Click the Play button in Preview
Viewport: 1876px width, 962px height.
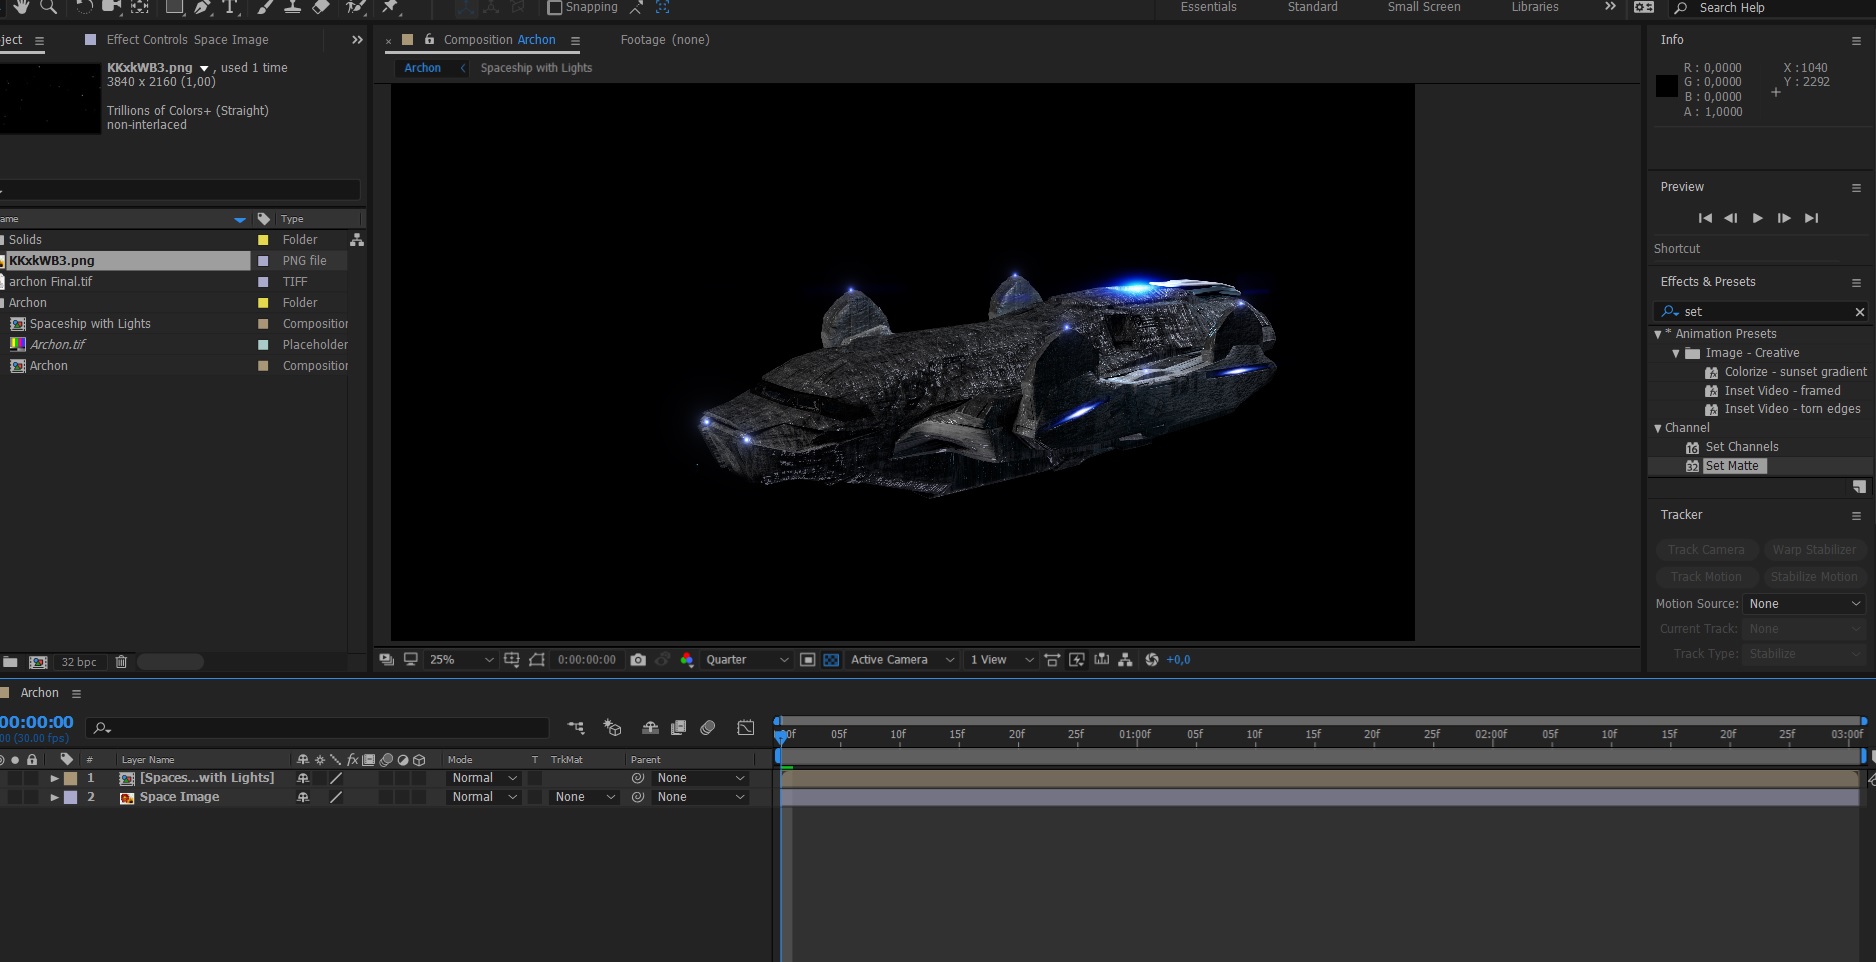click(1757, 218)
